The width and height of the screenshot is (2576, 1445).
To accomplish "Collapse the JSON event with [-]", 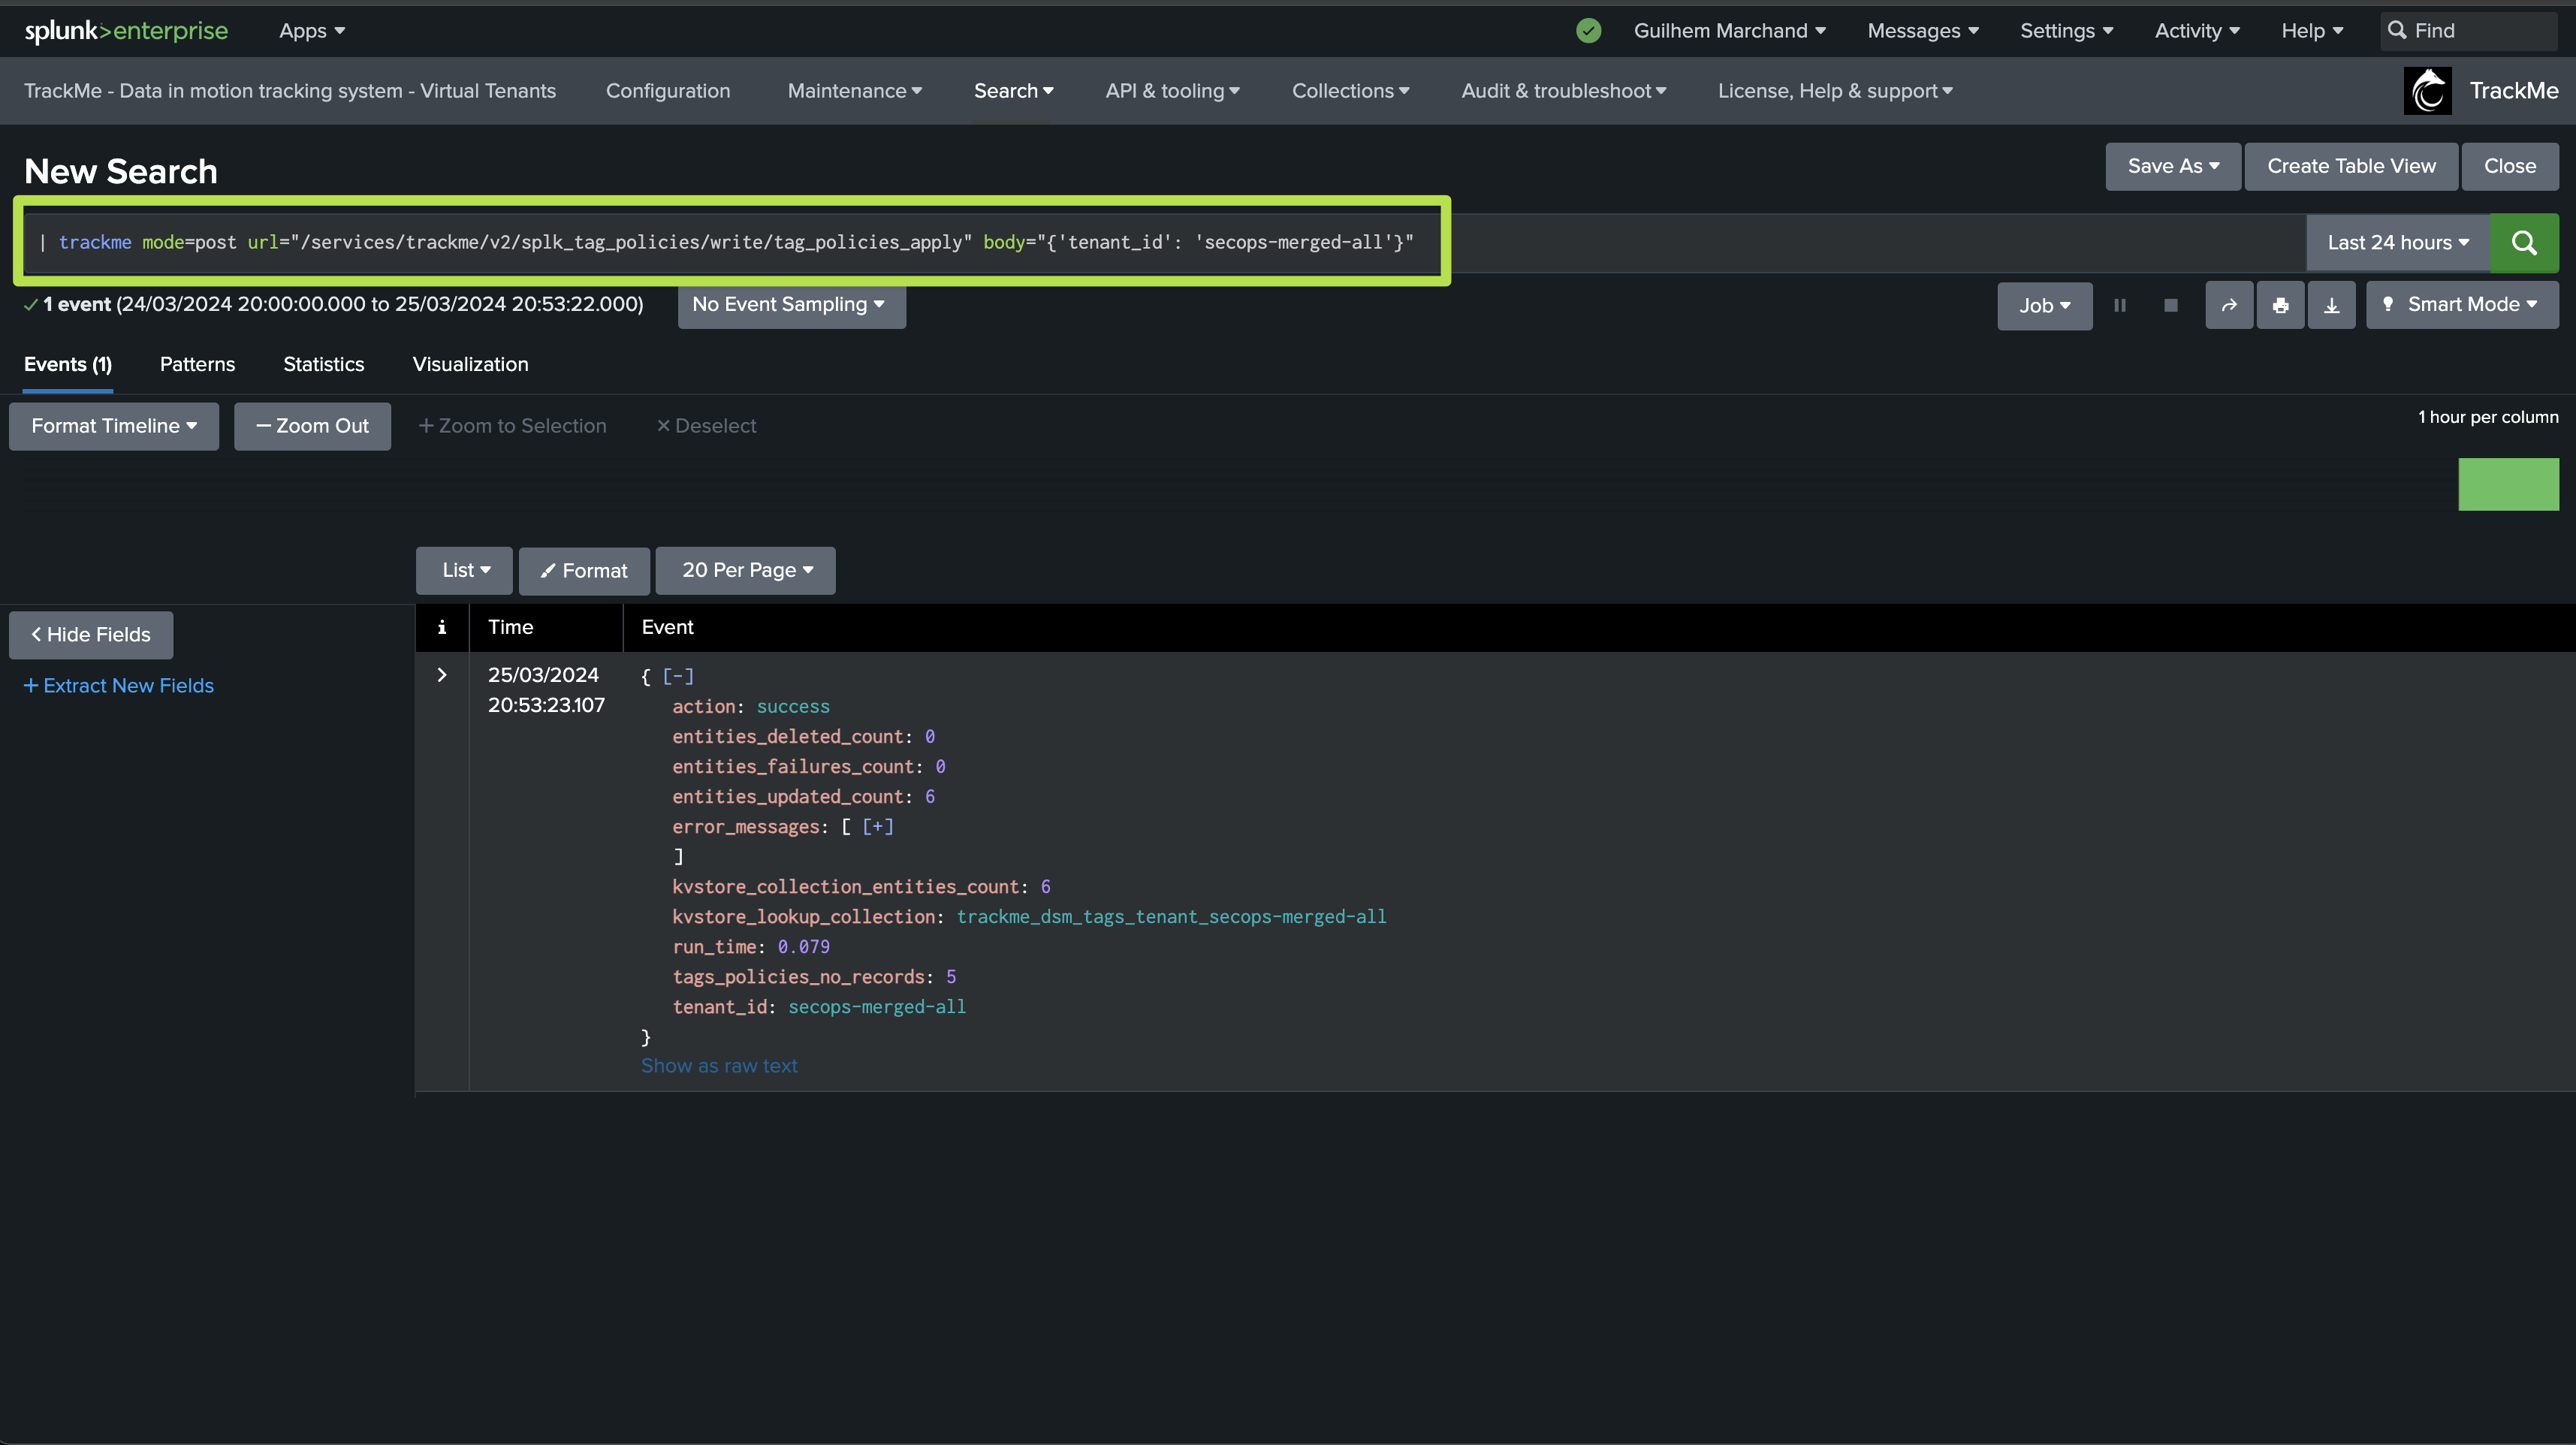I will pyautogui.click(x=678, y=676).
